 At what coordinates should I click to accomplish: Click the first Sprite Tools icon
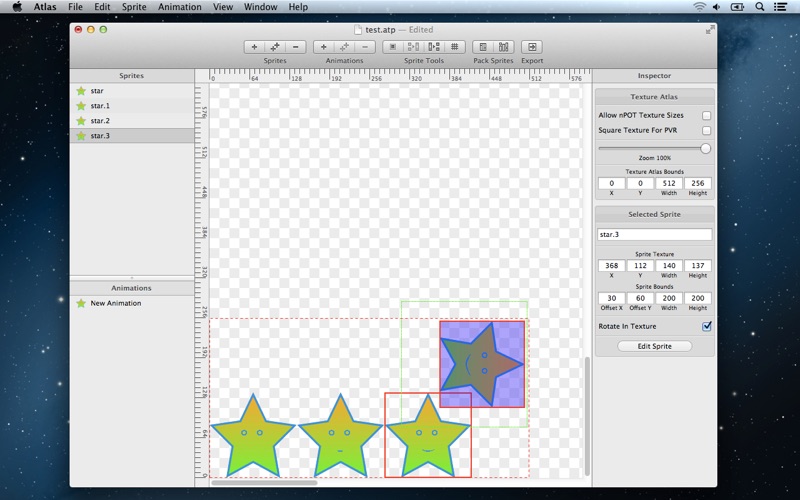click(x=392, y=47)
